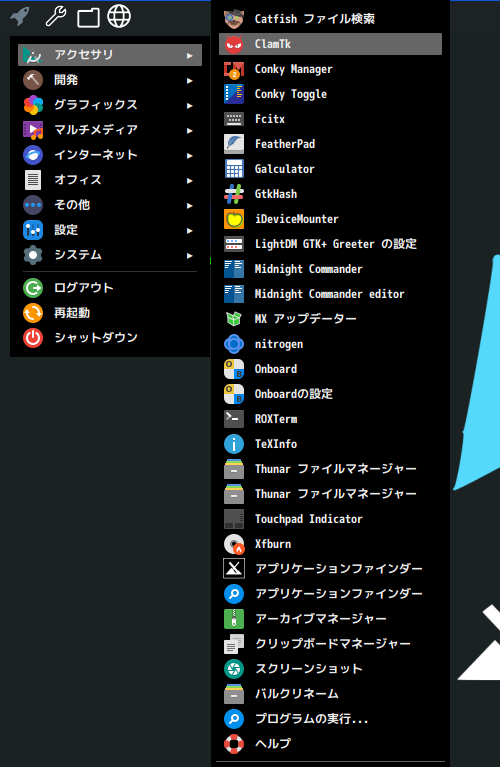Image resolution: width=500 pixels, height=767 pixels.
Task: Click the FeatherPad text label
Action: [285, 144]
